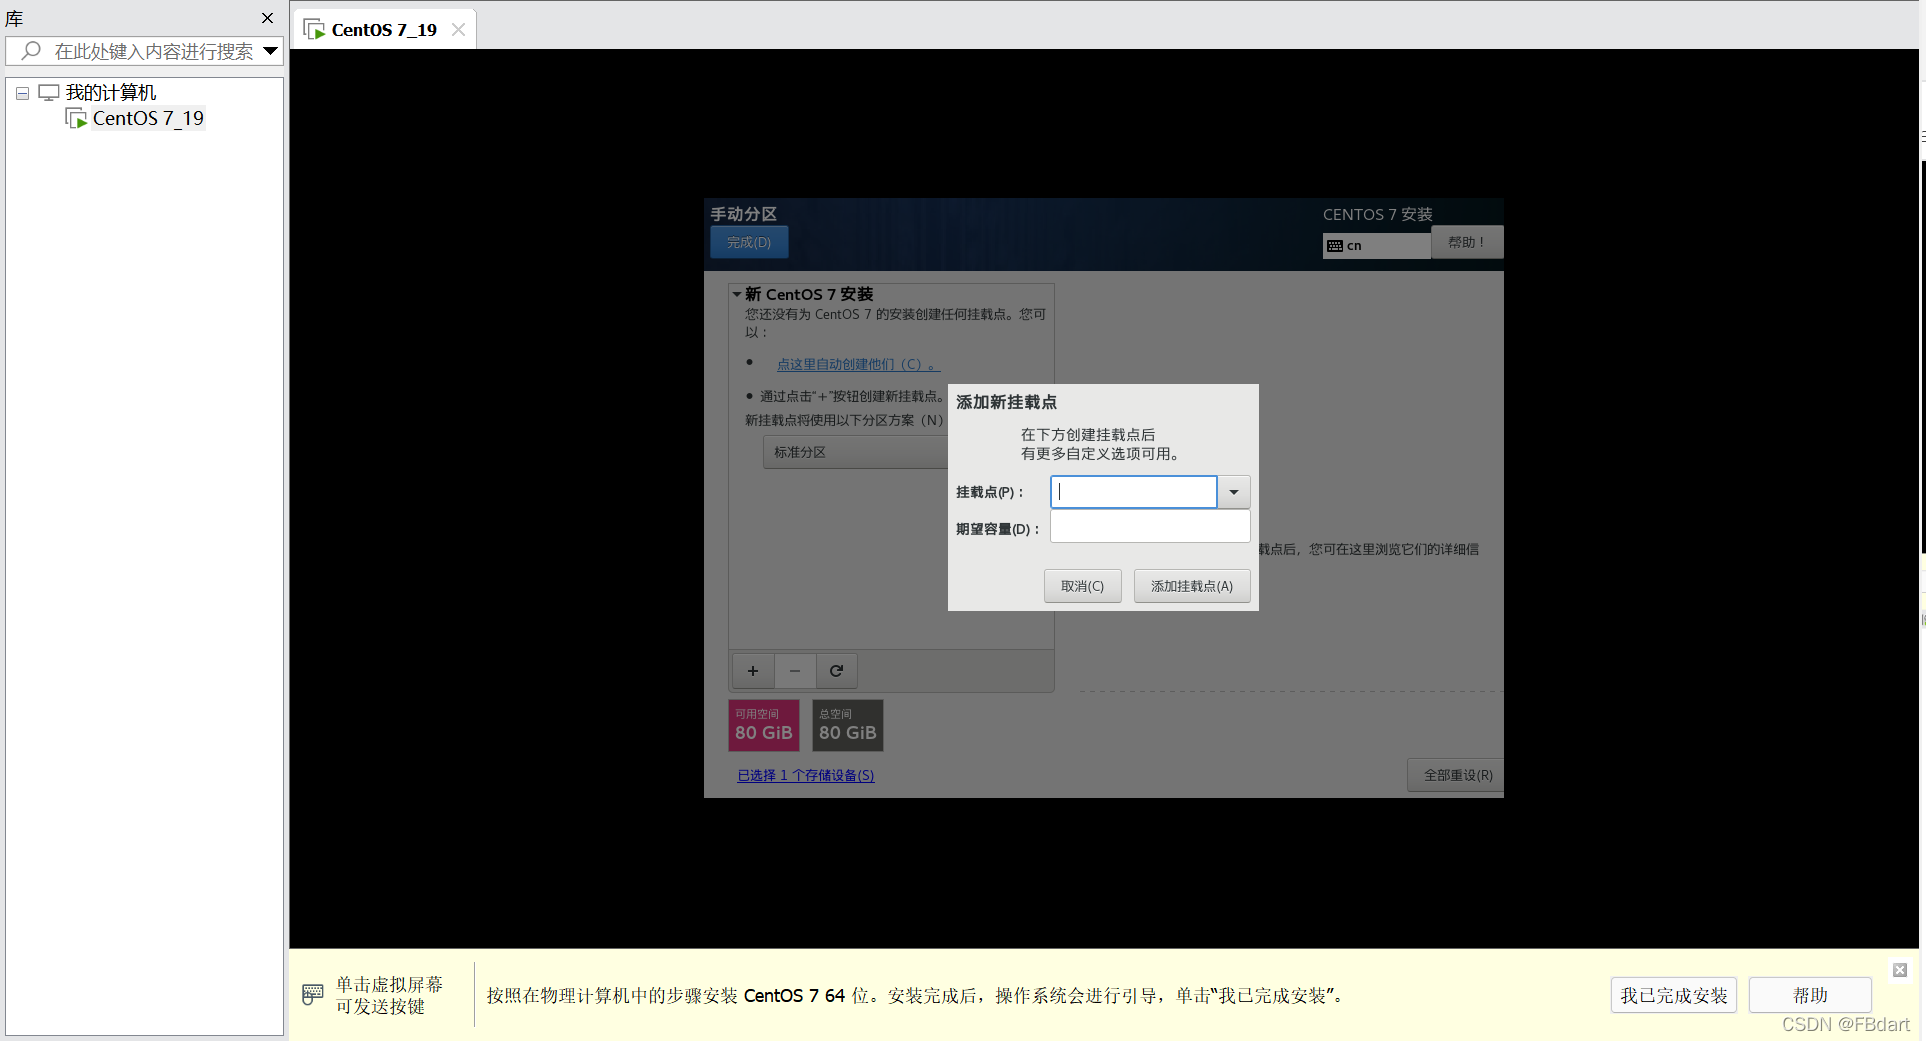Collapse the 我的计算机 tree node

click(21, 92)
